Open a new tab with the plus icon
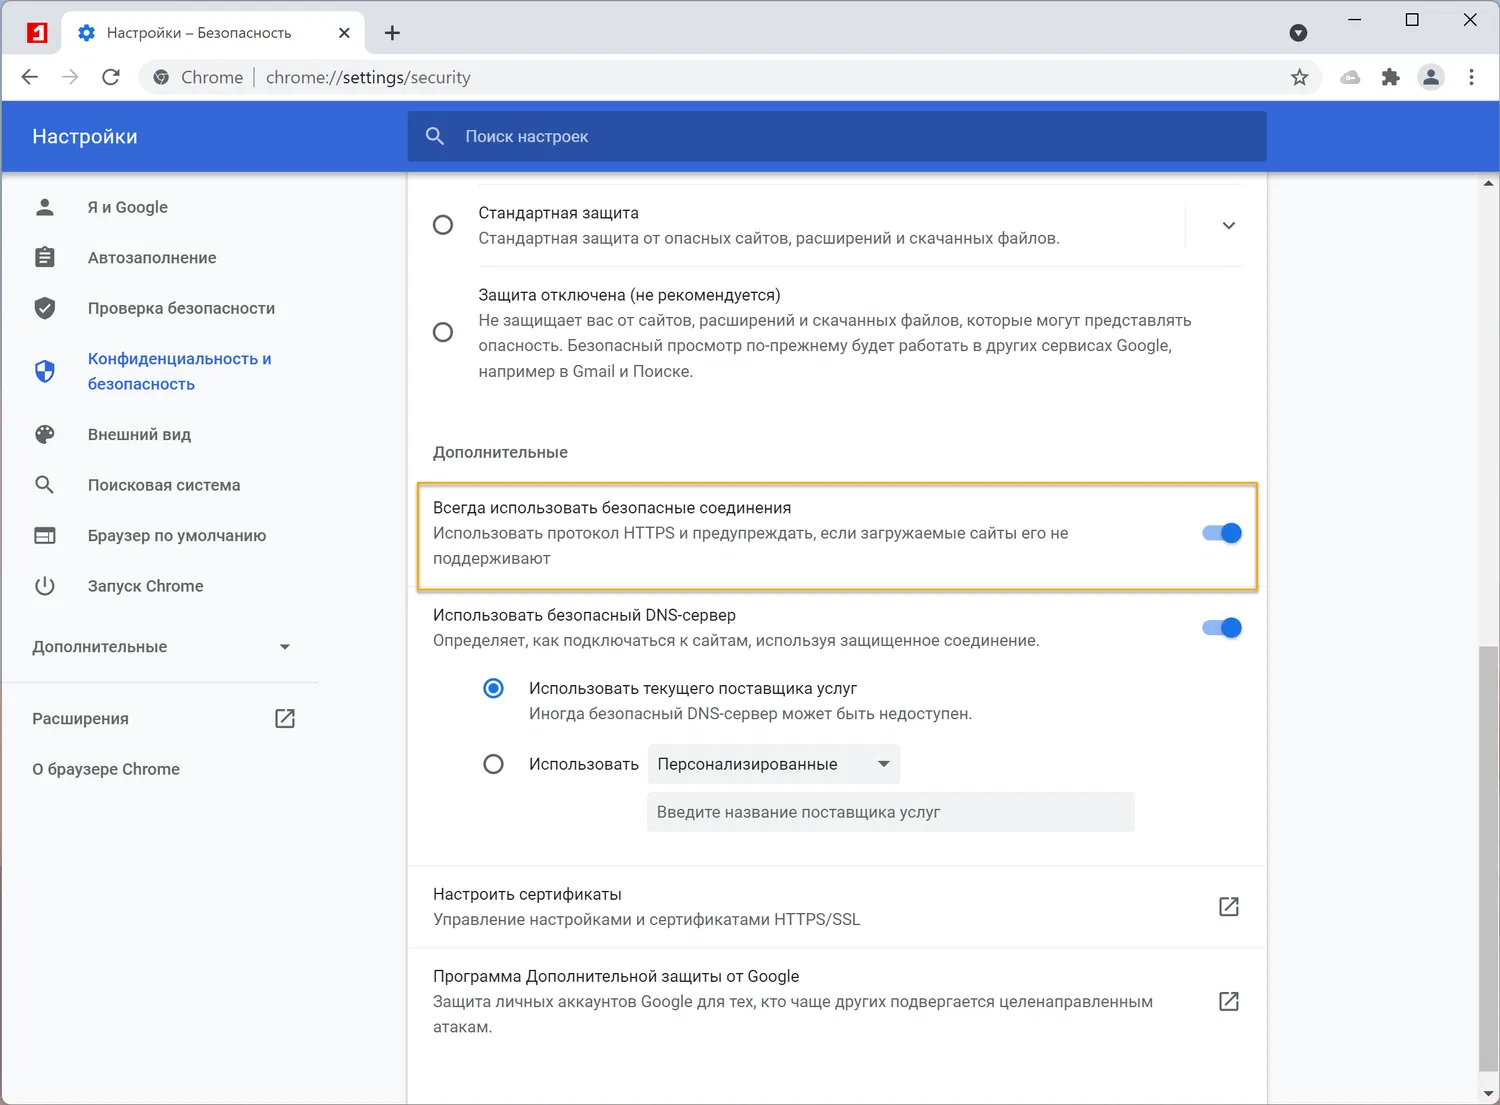Viewport: 1500px width, 1105px height. point(392,33)
